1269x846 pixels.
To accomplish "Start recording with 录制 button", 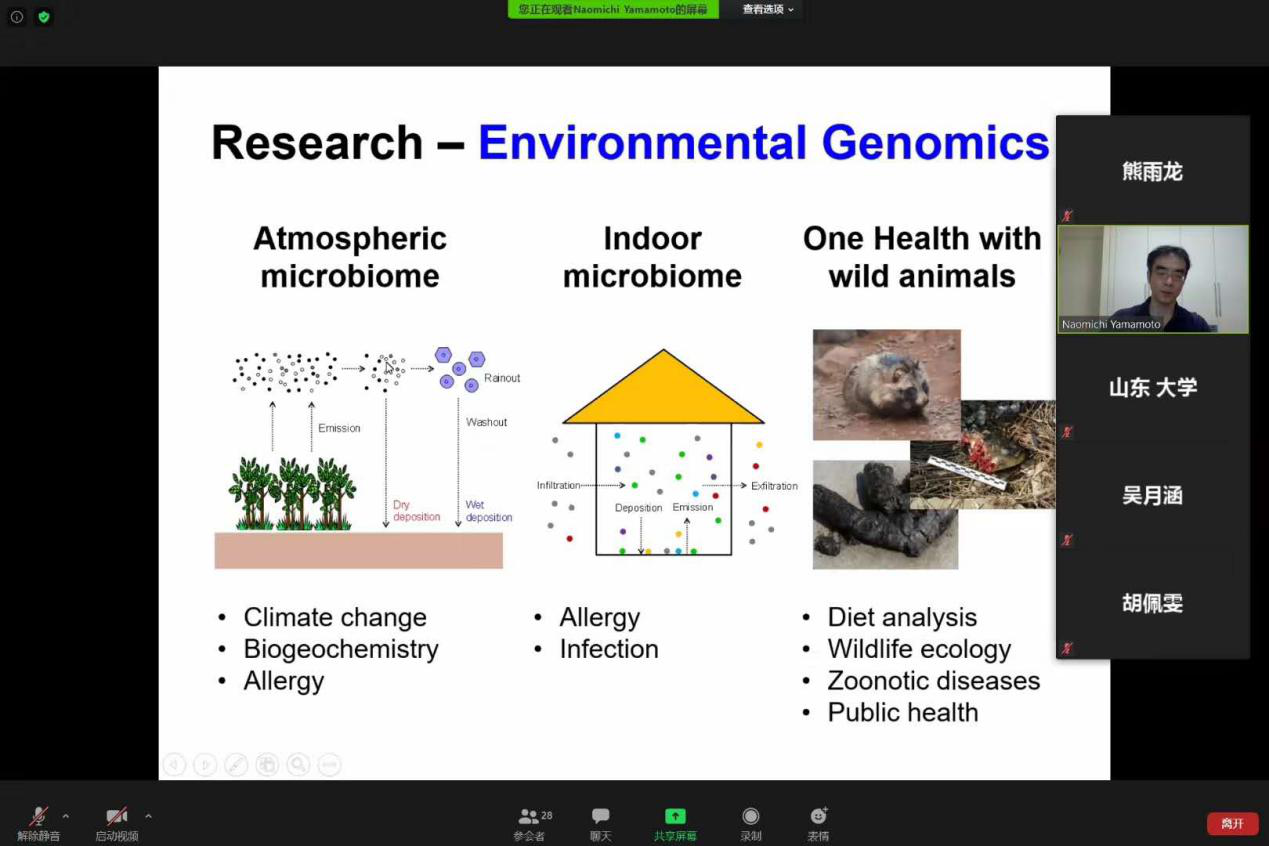I will click(x=750, y=817).
